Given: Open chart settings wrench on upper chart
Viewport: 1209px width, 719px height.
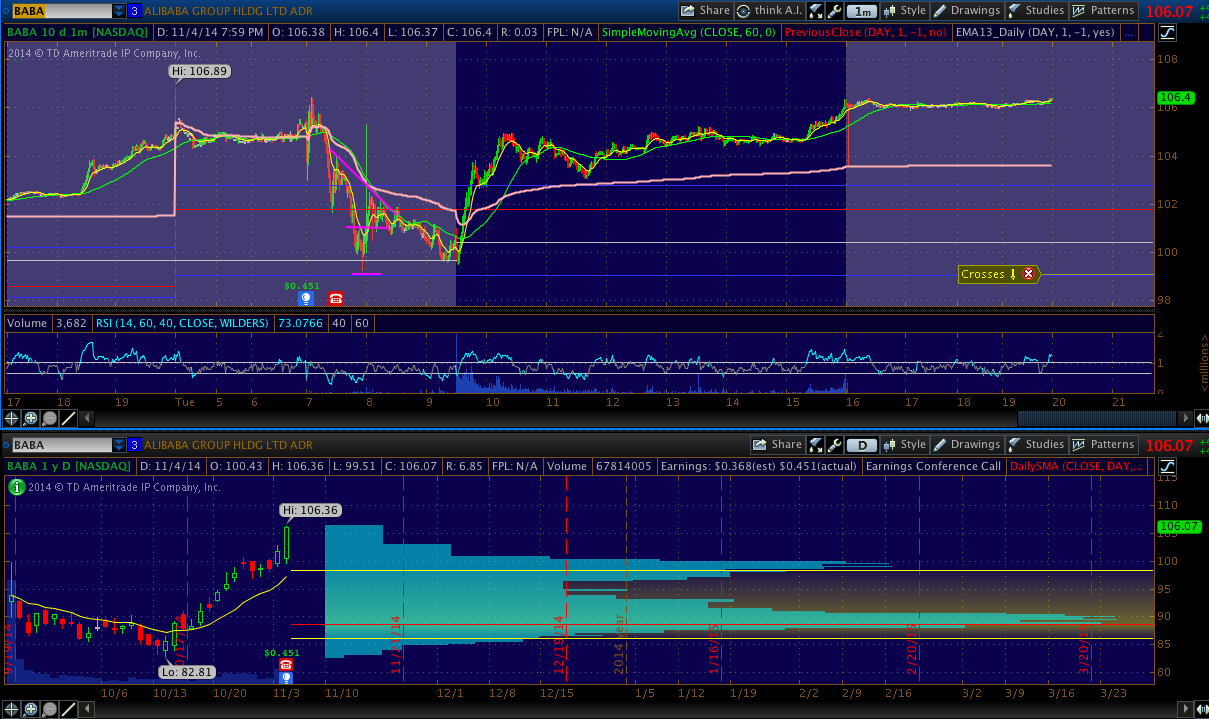Looking at the screenshot, I should click(x=833, y=11).
